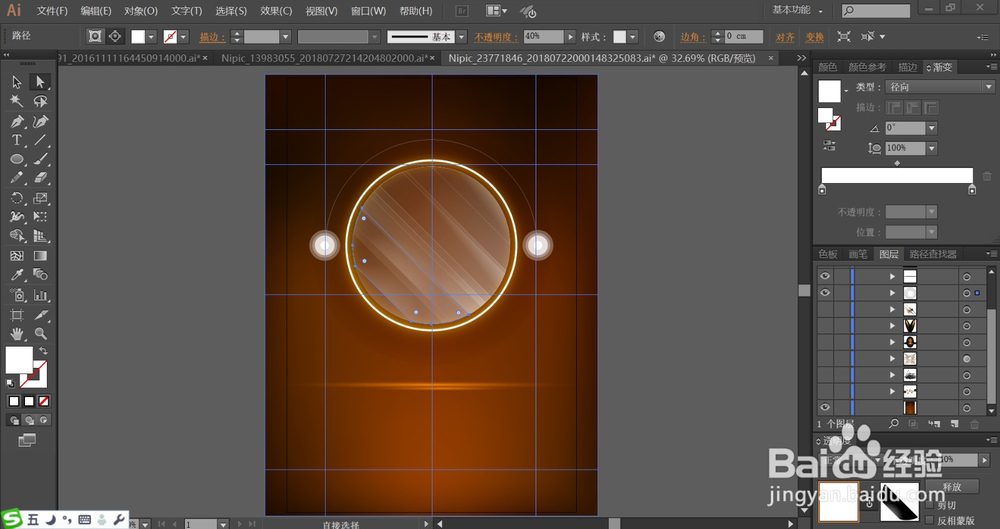Show hidden document tabs with >> arrow
The image size is (1000, 529).
pyautogui.click(x=802, y=58)
